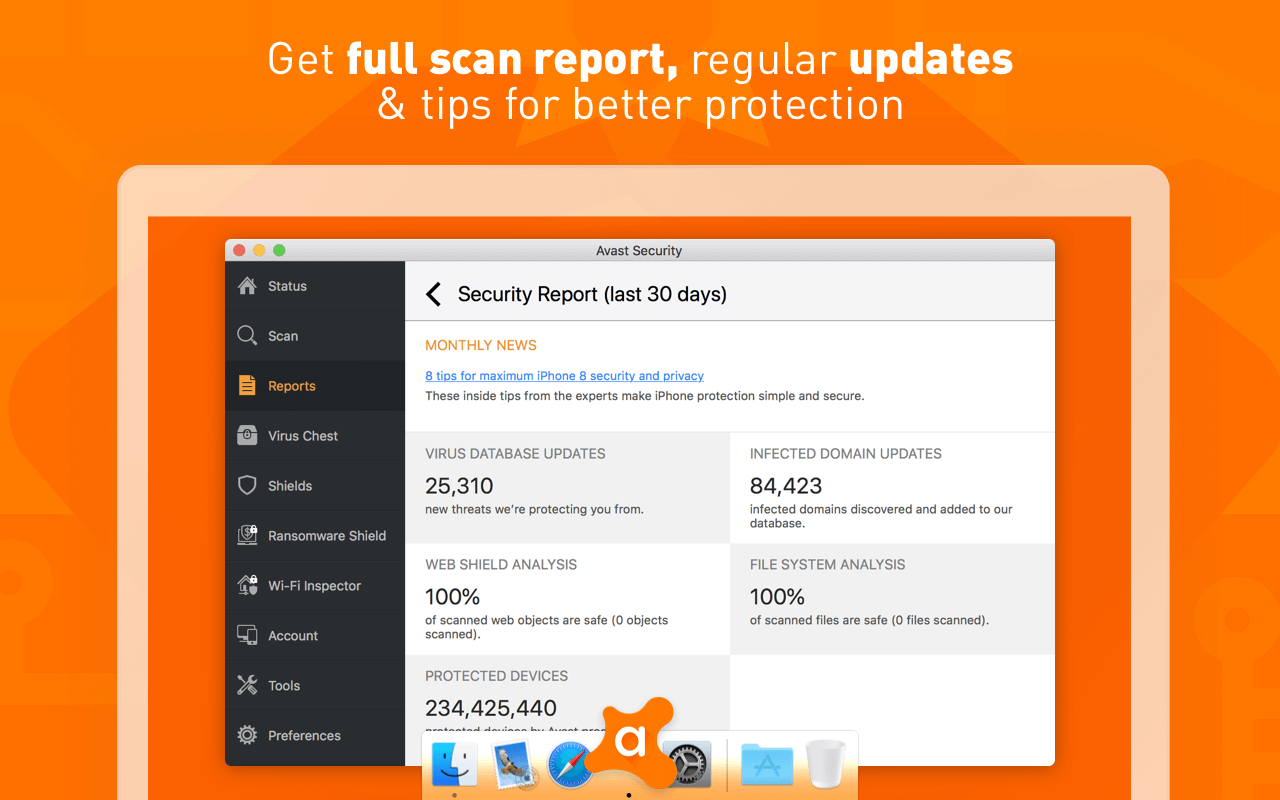Screen dimensions: 1280x800
Task: Click the FILE SYSTEM ANALYSIS heading
Action: (827, 564)
